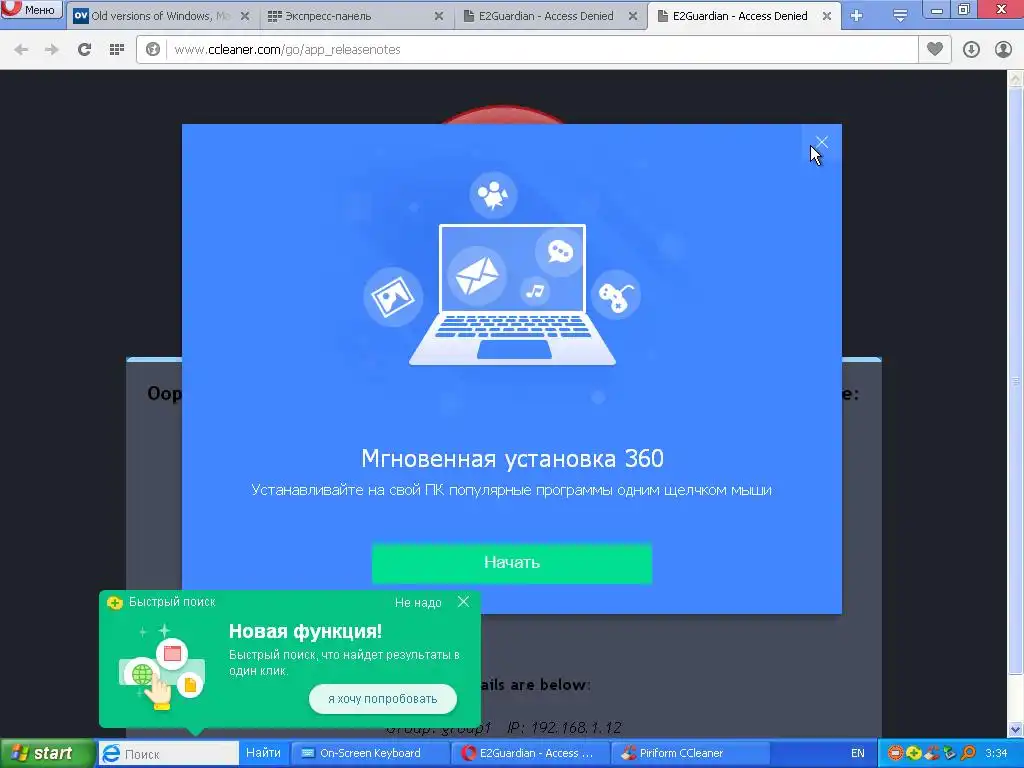1024x768 pixels.
Task: Click the network computer tray icon
Action: pyautogui.click(x=950, y=753)
